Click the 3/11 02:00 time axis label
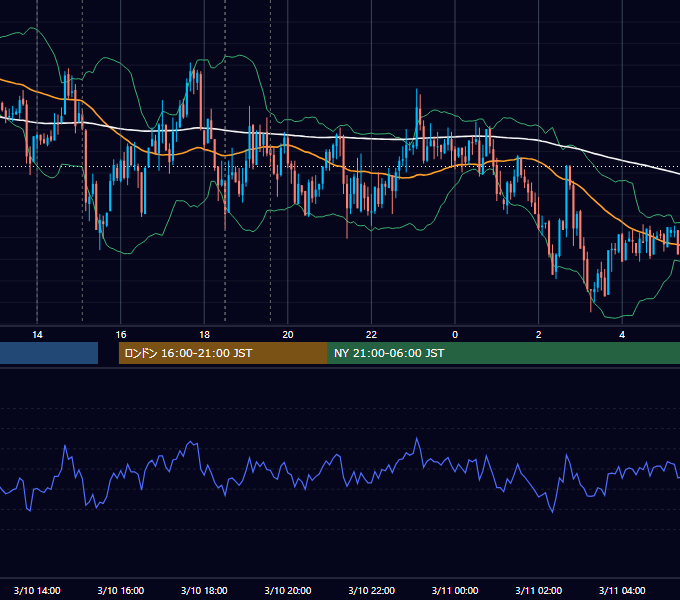Viewport: 680px width, 600px height. tap(539, 590)
